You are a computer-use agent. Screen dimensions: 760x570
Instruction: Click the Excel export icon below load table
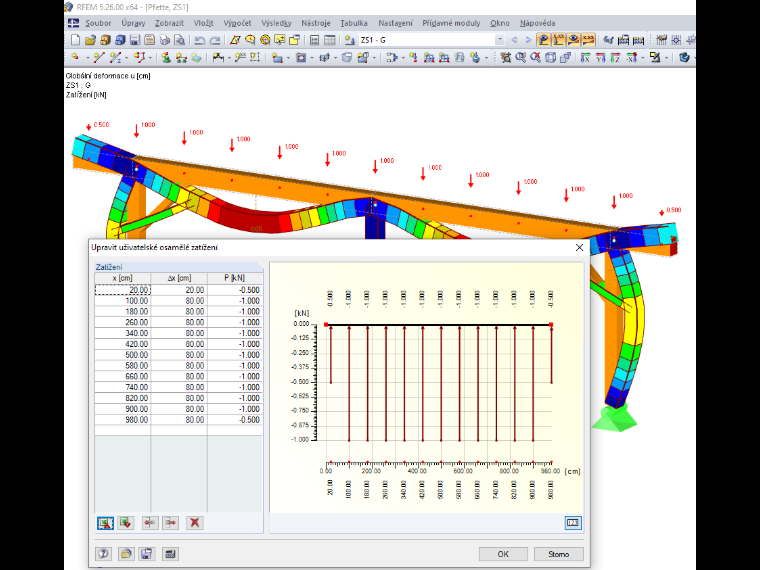point(126,522)
